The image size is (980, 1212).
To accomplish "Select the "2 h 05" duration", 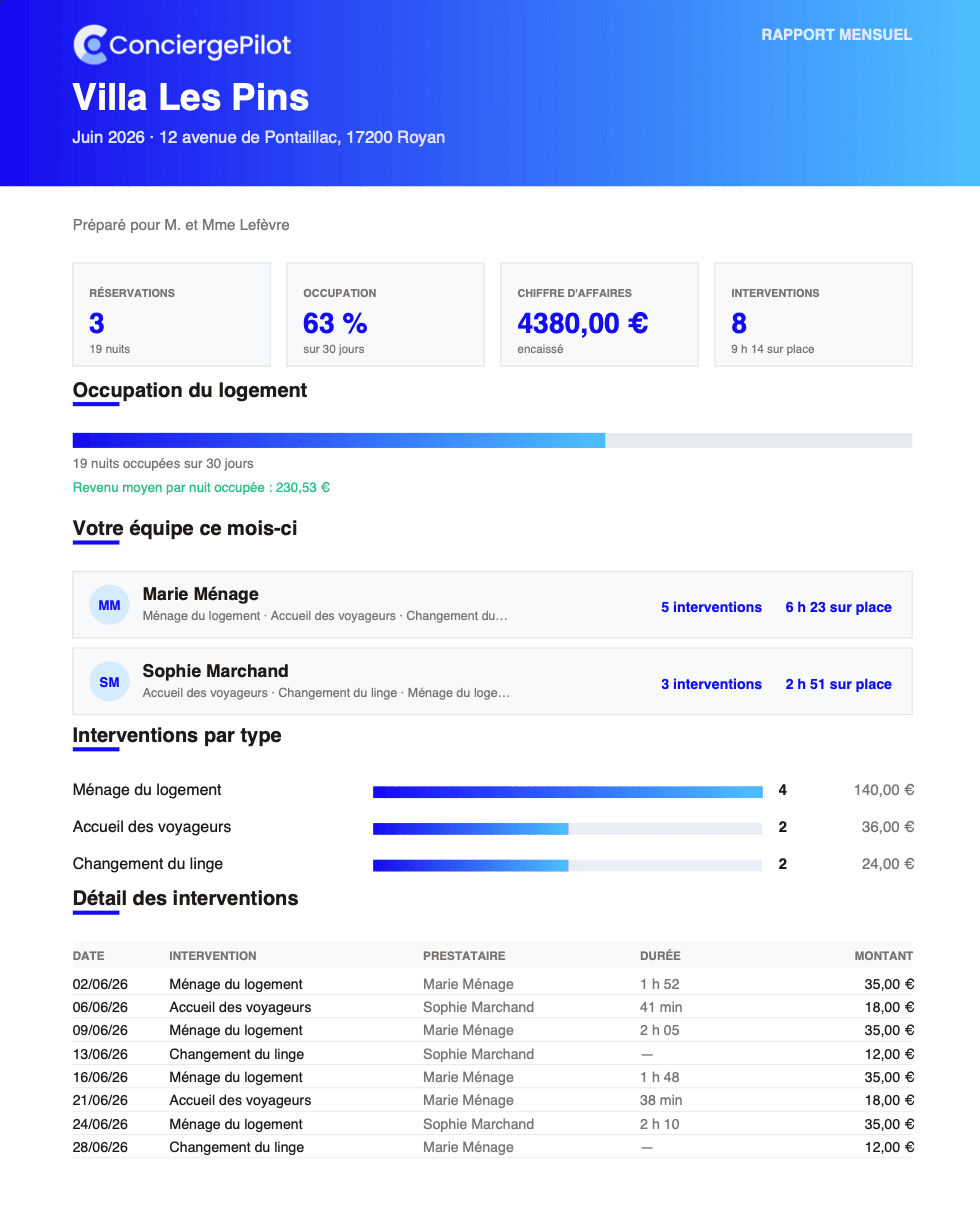I will (660, 1030).
